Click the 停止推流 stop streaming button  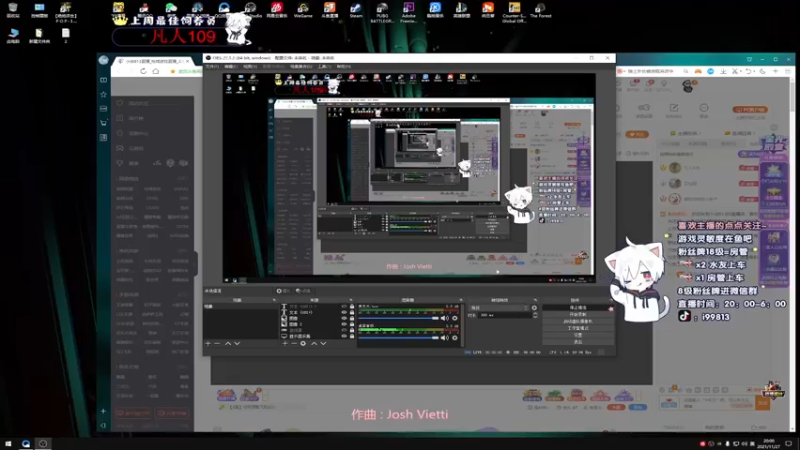pyautogui.click(x=578, y=308)
